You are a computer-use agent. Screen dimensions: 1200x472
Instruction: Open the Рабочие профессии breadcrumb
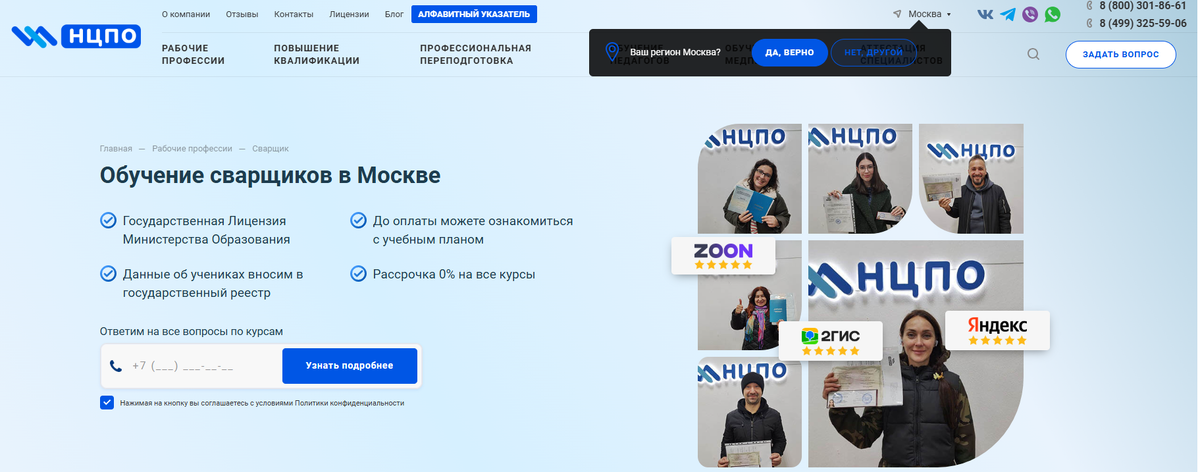[192, 148]
